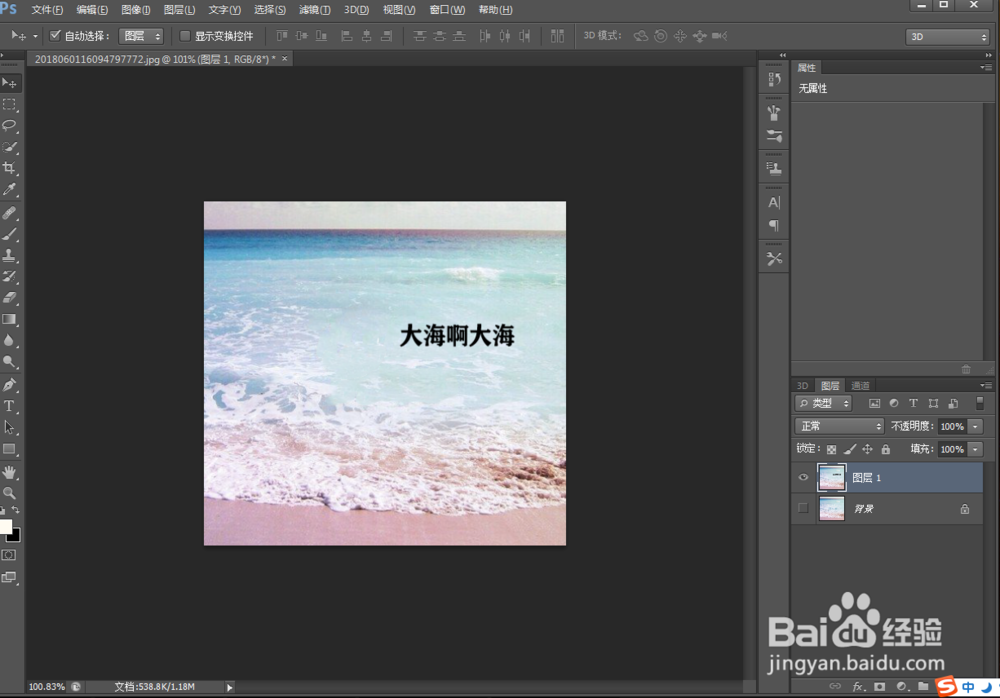Switch to the 通道 tab
This screenshot has height=698, width=1000.
click(860, 385)
